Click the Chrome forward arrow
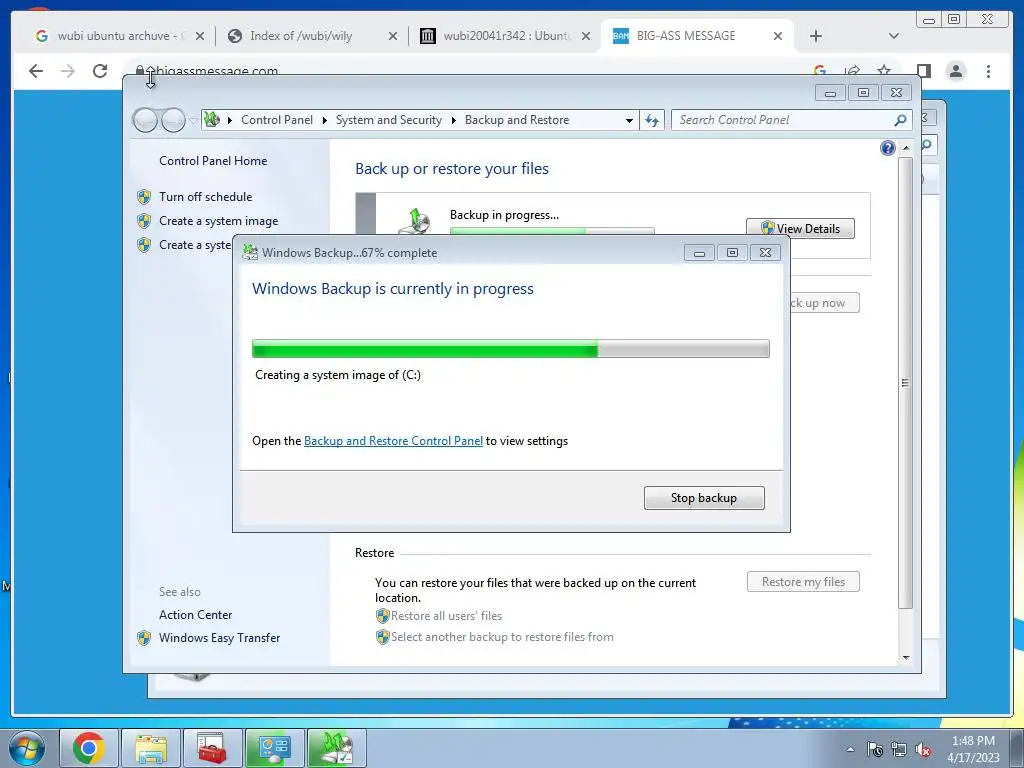Viewport: 1024px width, 768px height. point(68,71)
